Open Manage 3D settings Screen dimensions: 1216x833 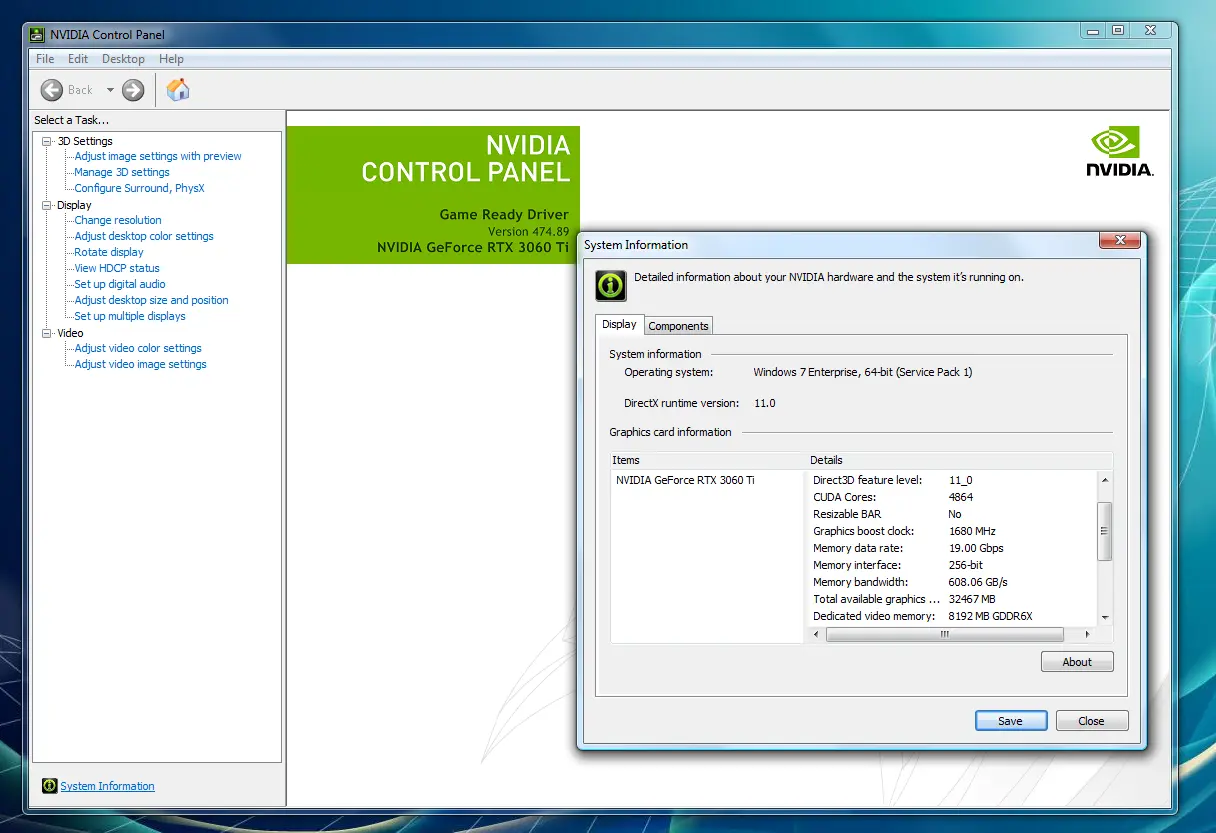(x=122, y=172)
